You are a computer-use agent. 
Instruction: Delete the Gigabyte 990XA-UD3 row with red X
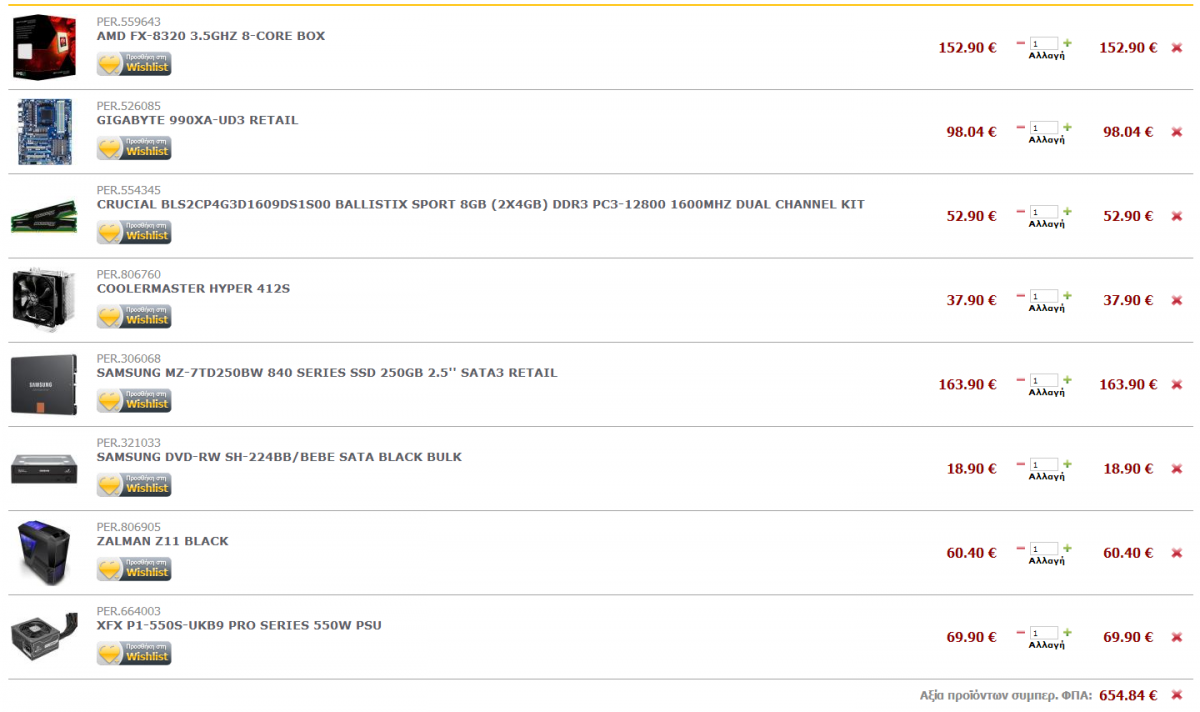coord(1176,132)
